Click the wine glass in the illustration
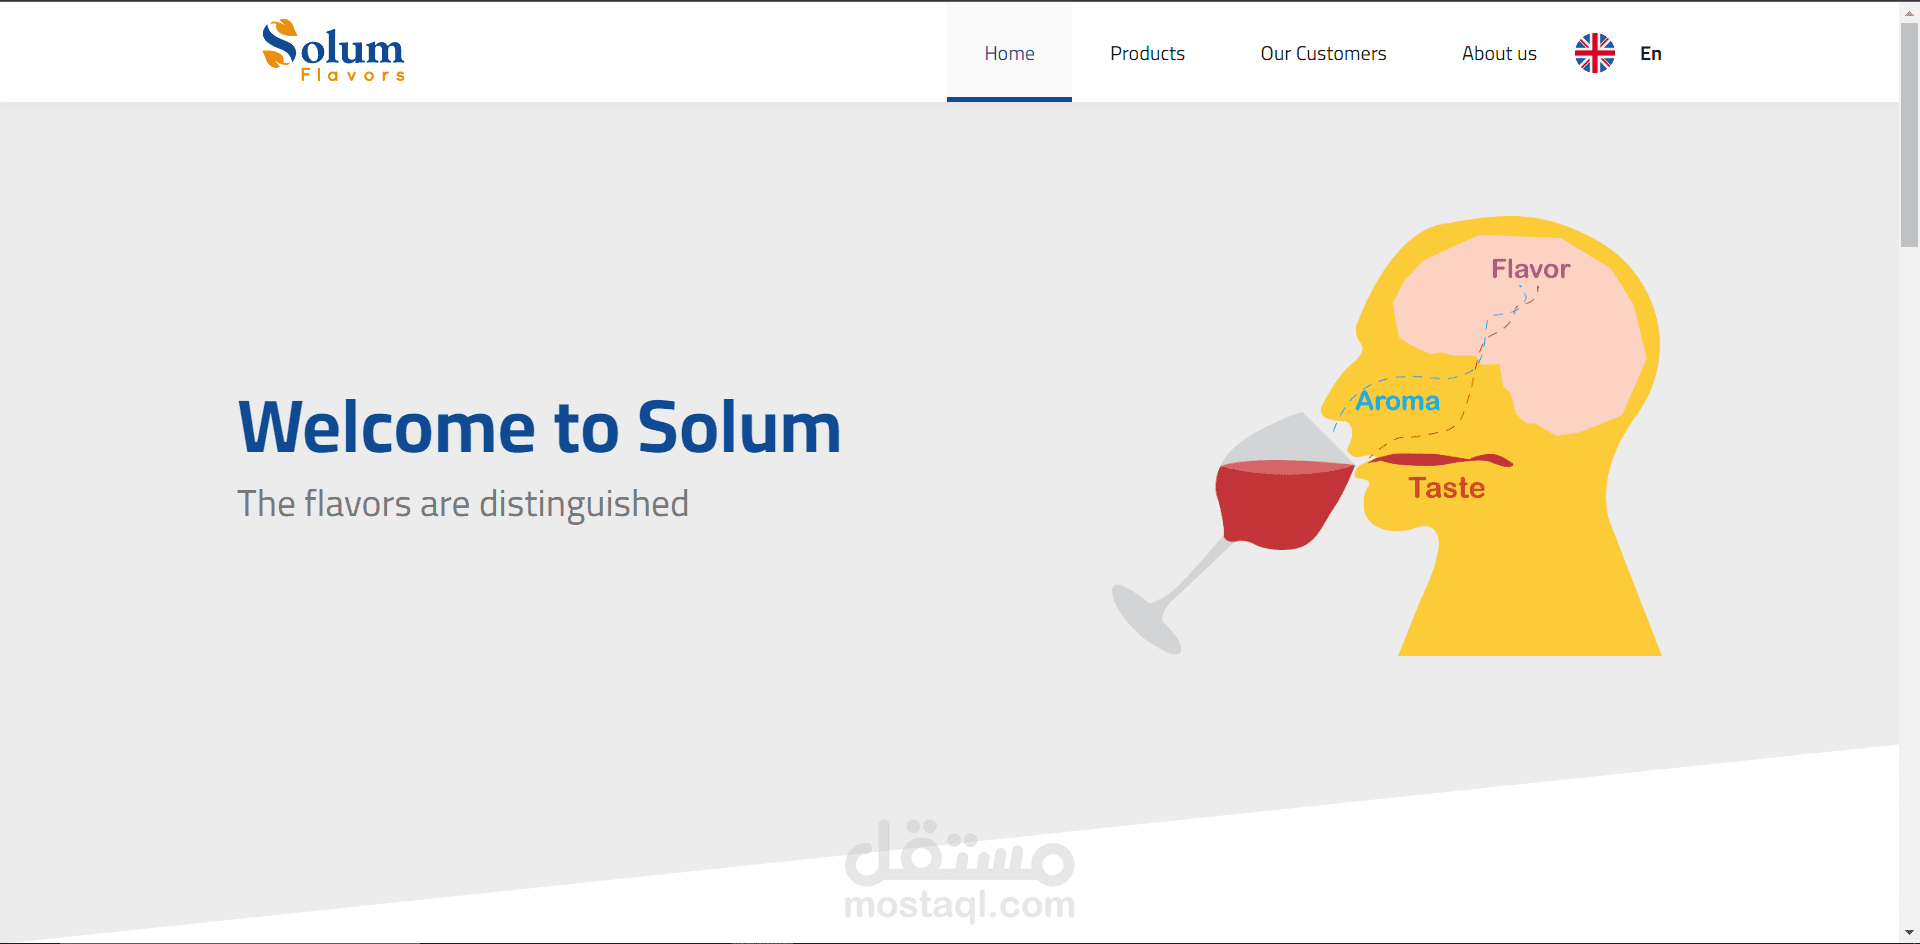The height and width of the screenshot is (944, 1920). click(1280, 490)
